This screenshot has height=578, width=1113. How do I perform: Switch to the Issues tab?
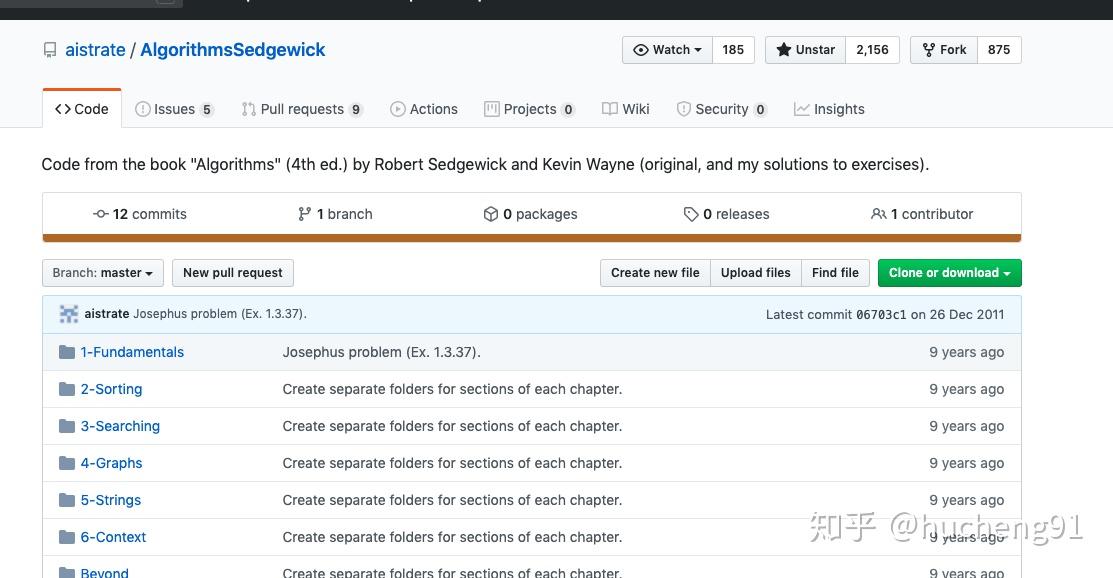point(174,109)
